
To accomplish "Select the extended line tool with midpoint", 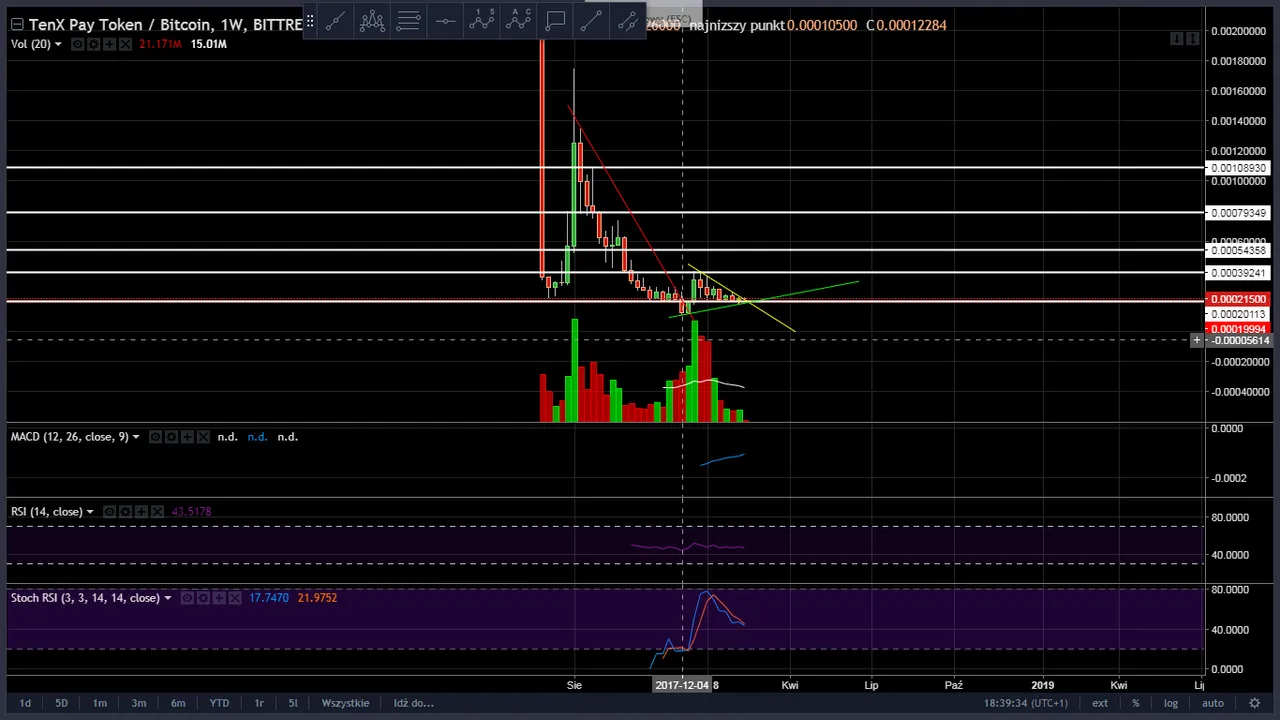I will (x=628, y=20).
